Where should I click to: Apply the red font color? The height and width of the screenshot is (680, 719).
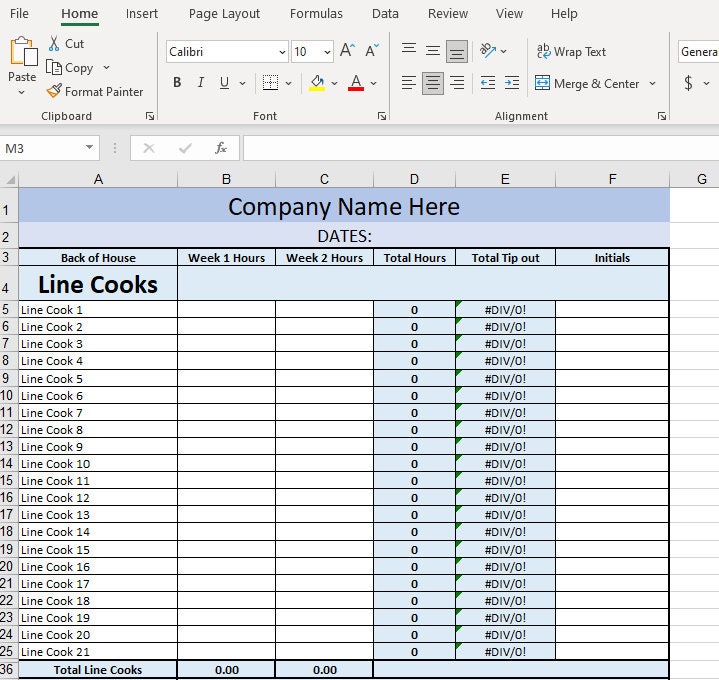[x=356, y=83]
